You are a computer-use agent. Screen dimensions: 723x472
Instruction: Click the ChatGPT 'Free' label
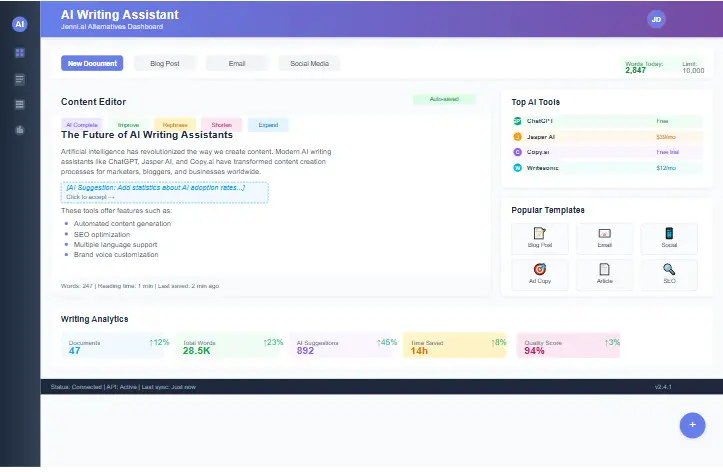(662, 121)
